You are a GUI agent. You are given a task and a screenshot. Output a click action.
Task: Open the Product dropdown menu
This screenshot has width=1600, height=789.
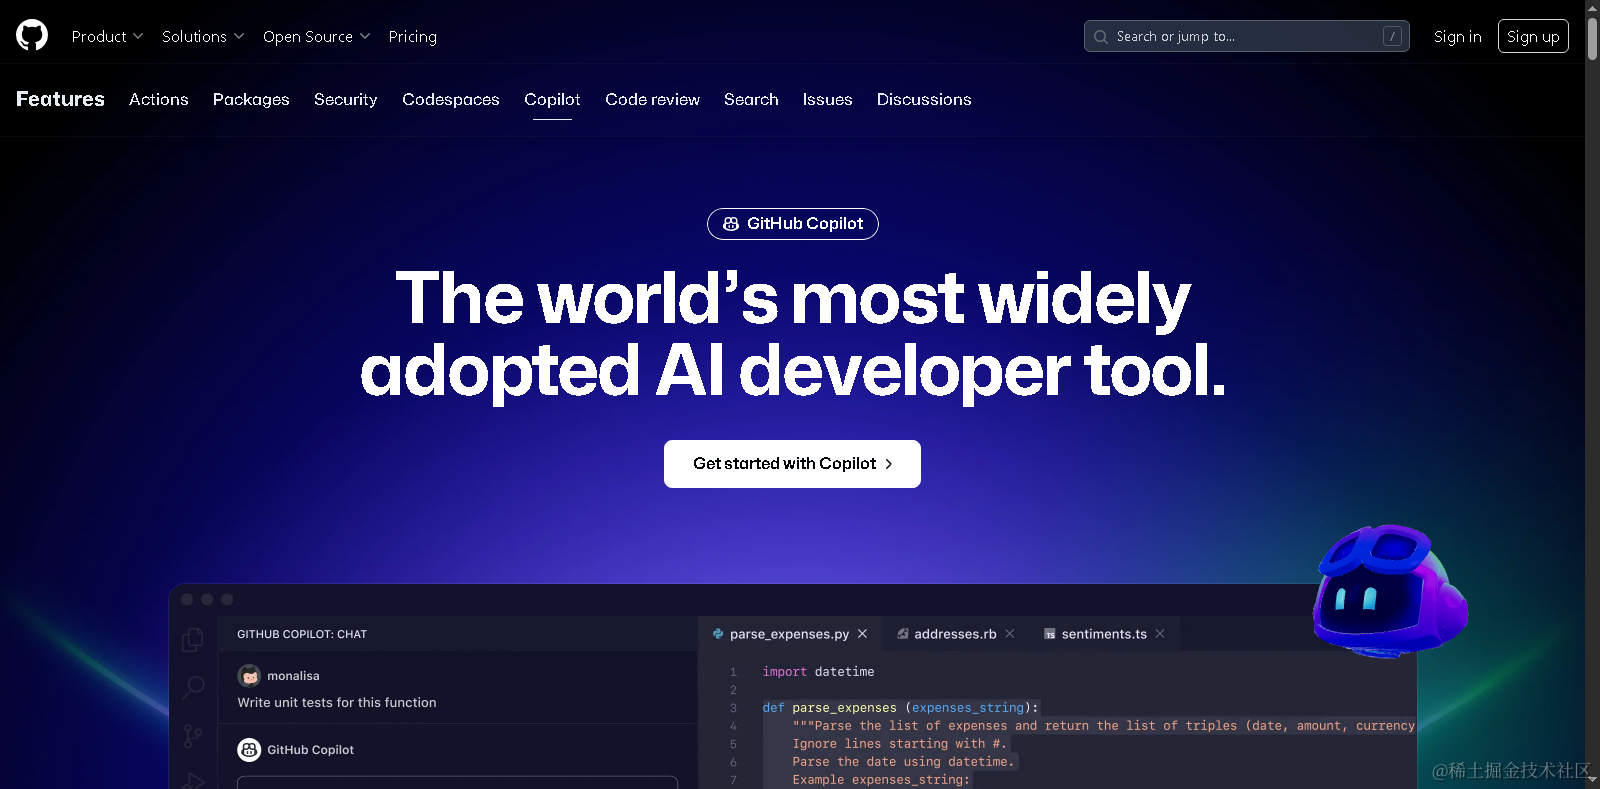coord(107,36)
